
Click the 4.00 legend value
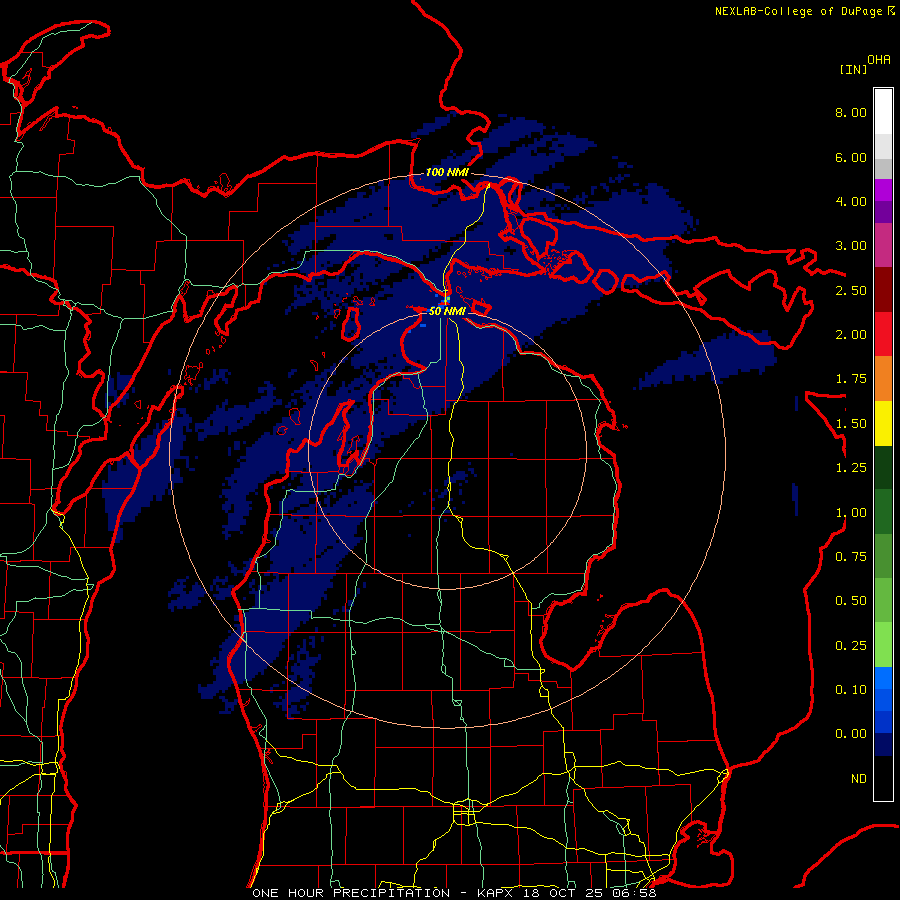(851, 201)
